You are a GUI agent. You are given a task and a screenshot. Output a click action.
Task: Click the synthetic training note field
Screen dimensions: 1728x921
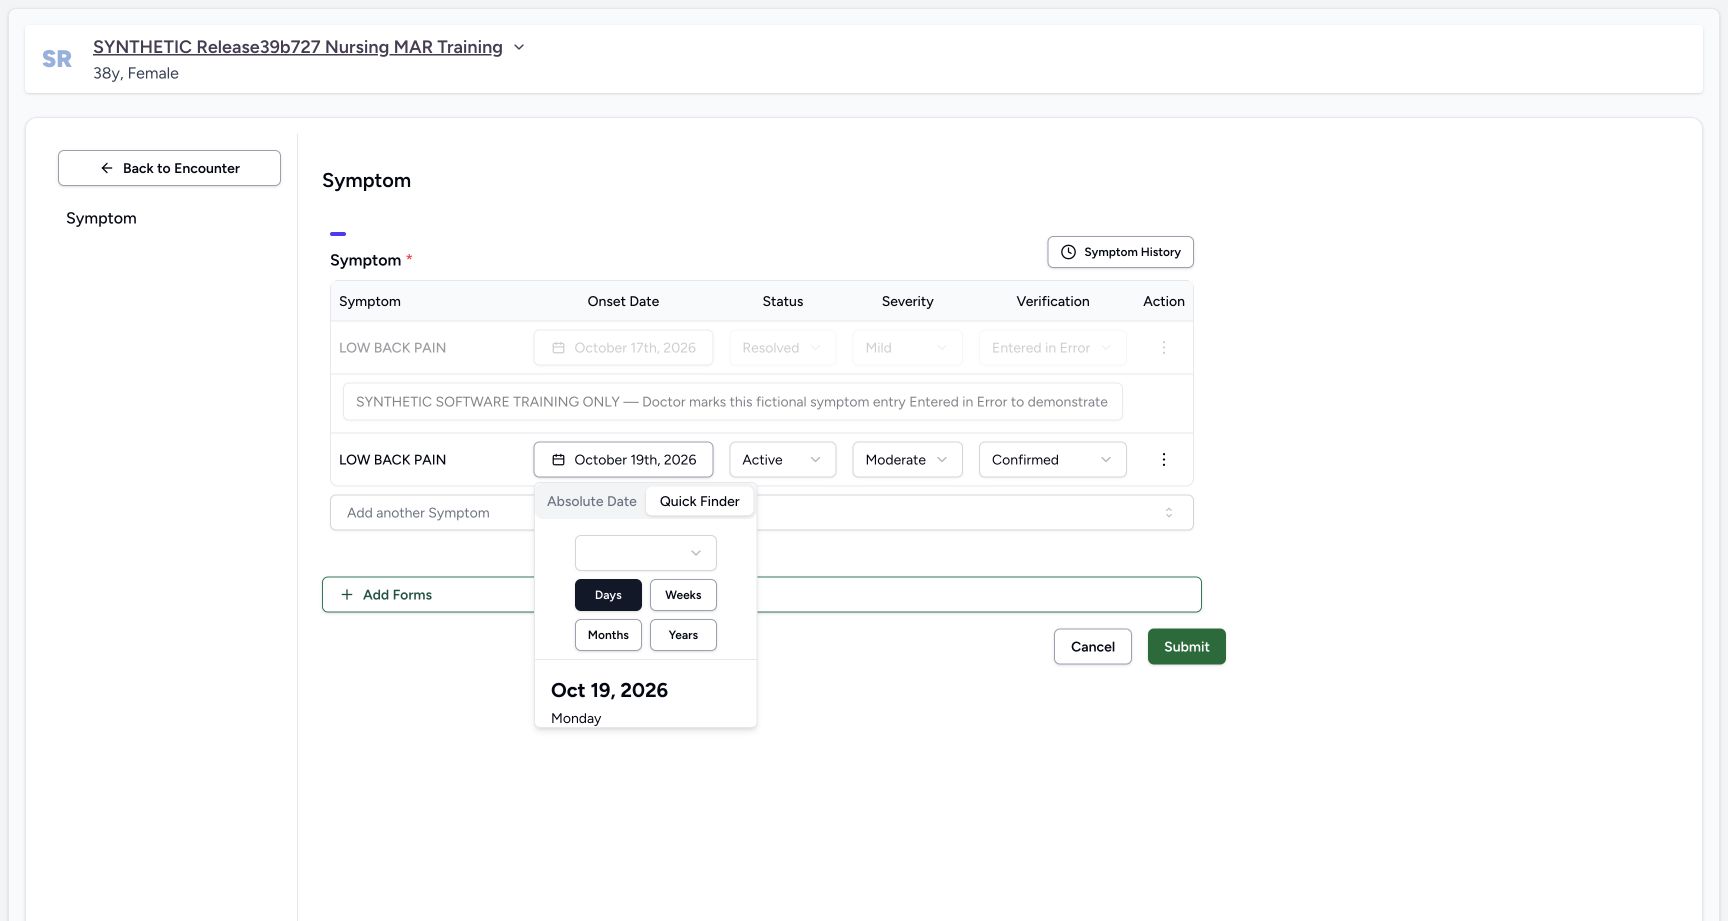click(732, 402)
